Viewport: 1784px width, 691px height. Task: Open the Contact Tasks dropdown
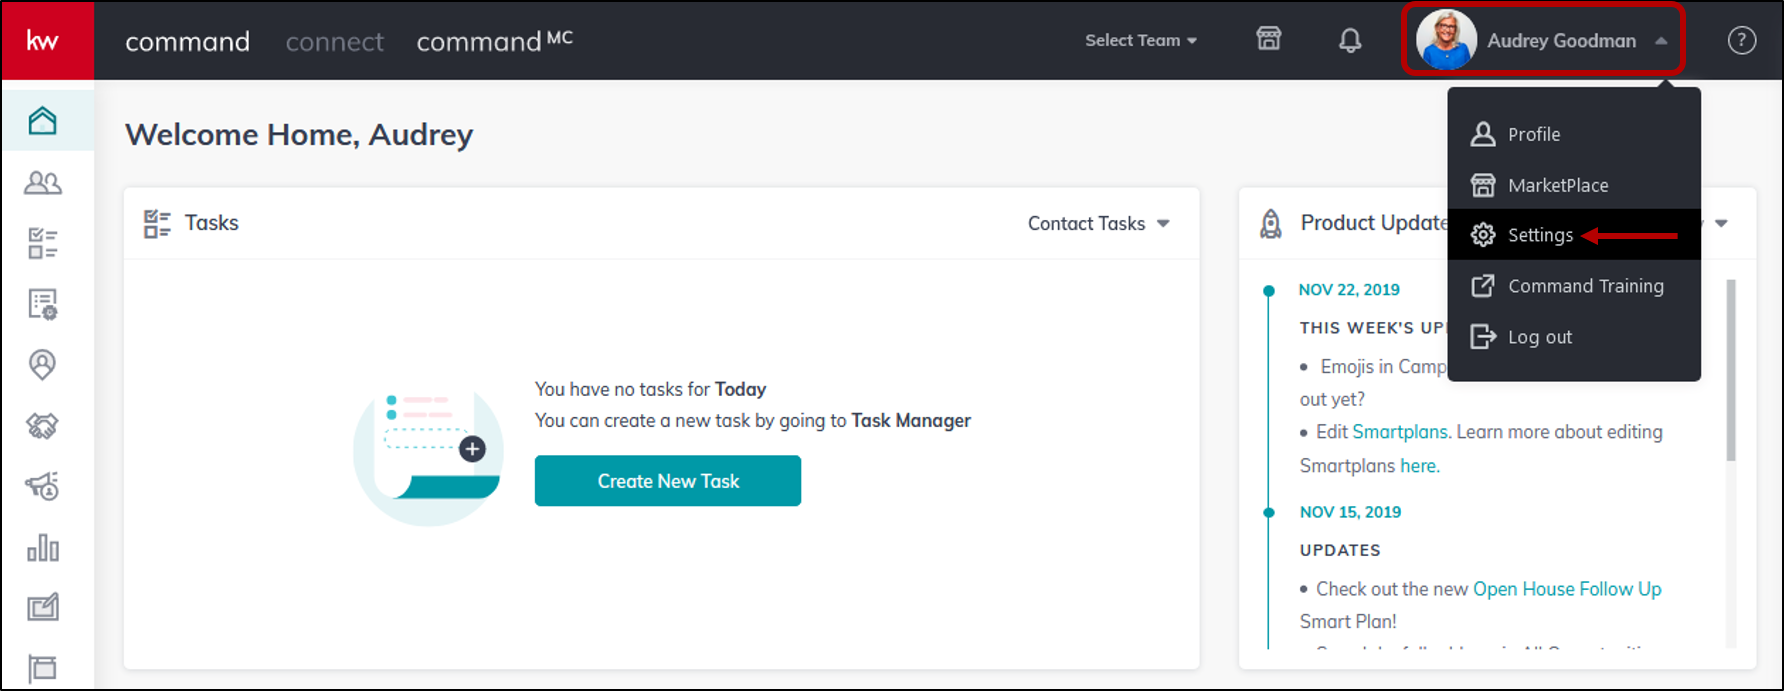pyautogui.click(x=1099, y=223)
